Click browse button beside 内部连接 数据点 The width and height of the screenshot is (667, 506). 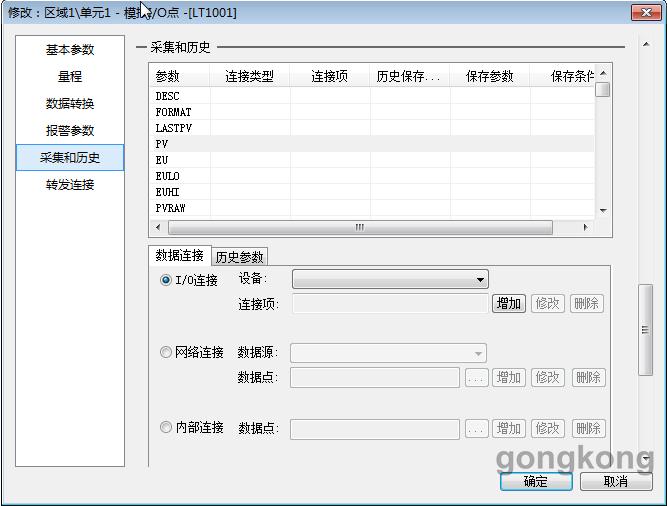[476, 429]
